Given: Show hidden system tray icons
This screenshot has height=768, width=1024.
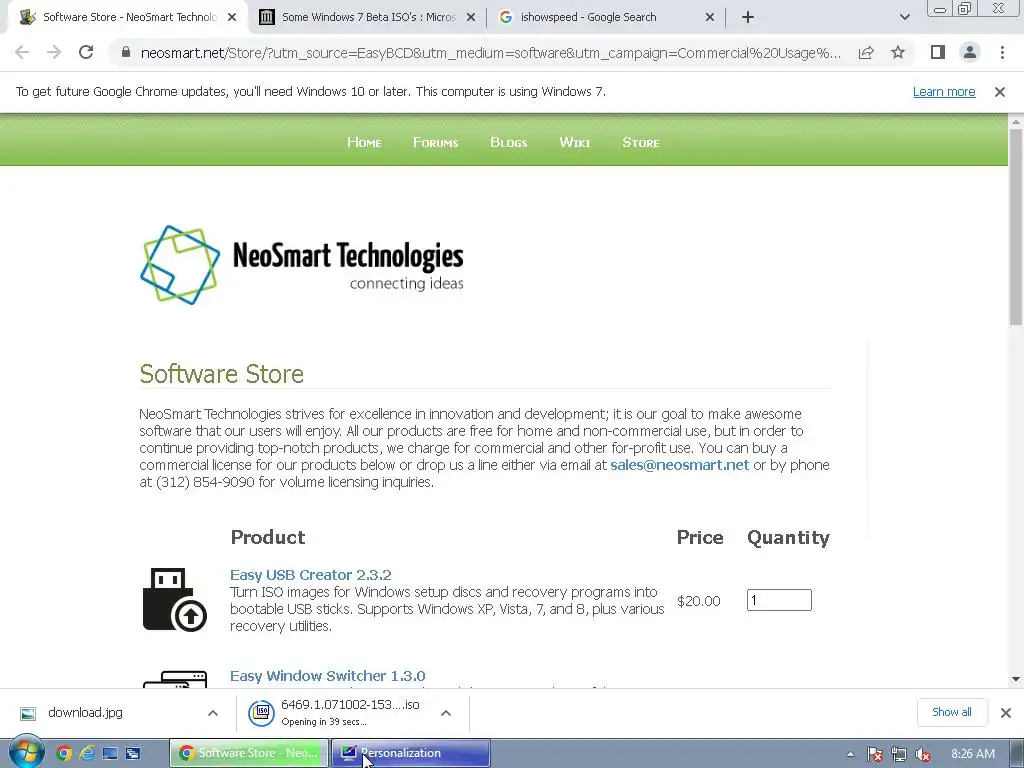Looking at the screenshot, I should [850, 754].
